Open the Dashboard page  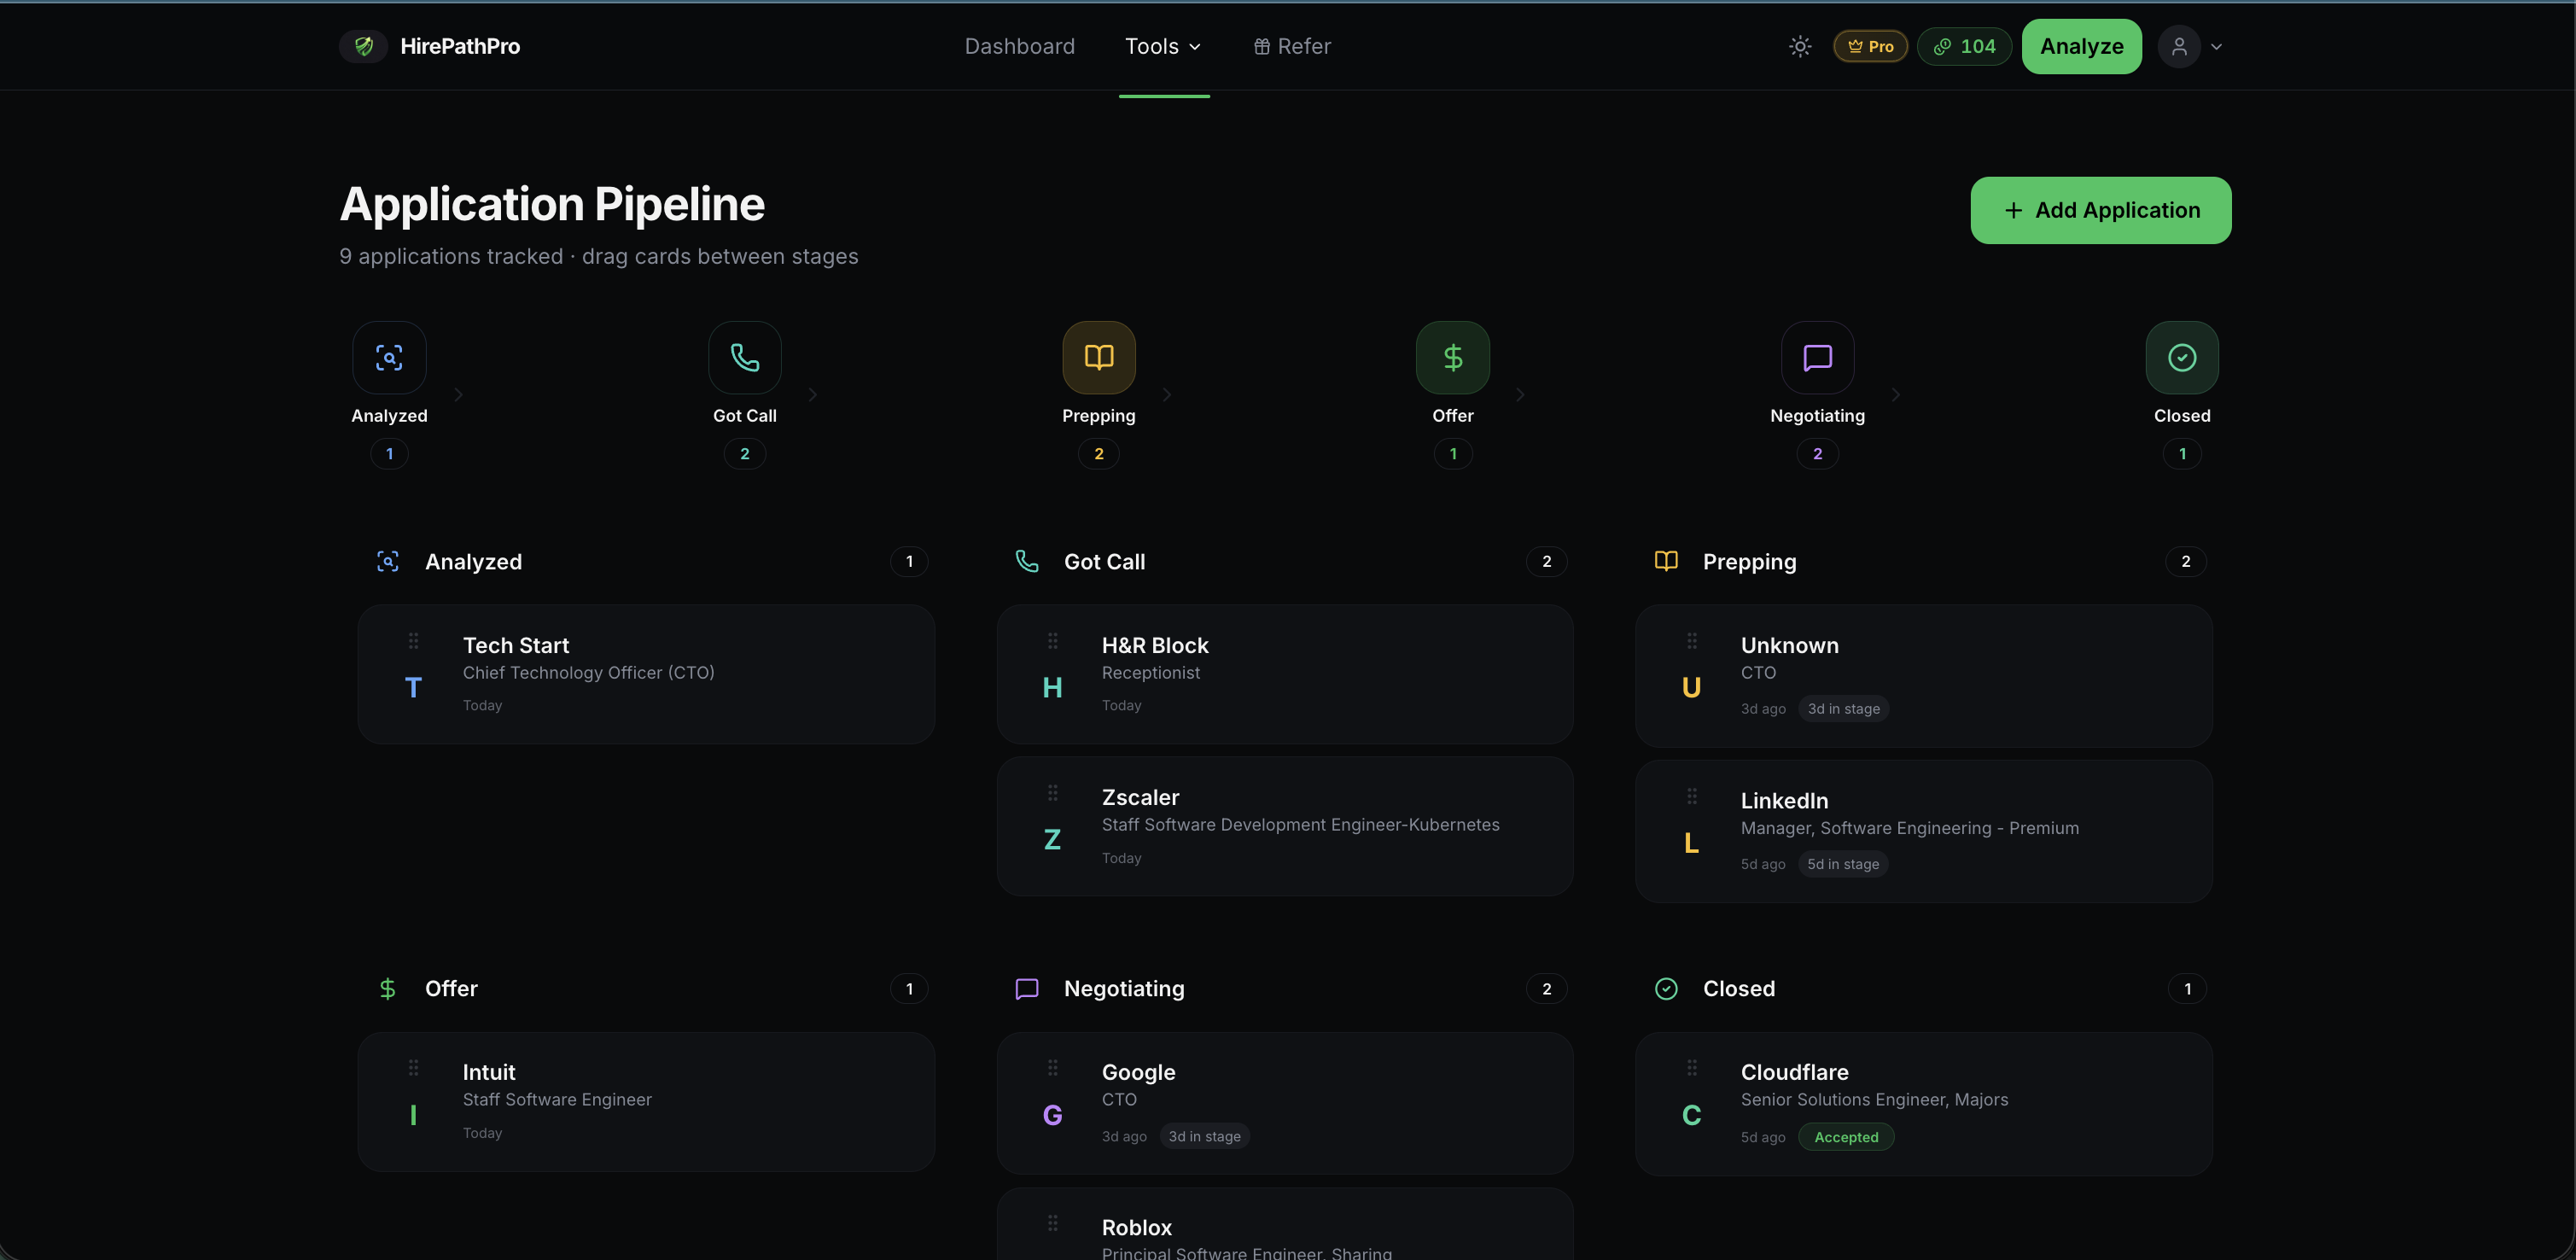pos(1020,46)
